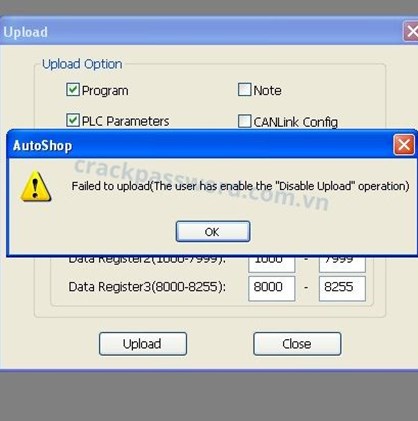Click the Upload dialog title bar

click(x=200, y=32)
